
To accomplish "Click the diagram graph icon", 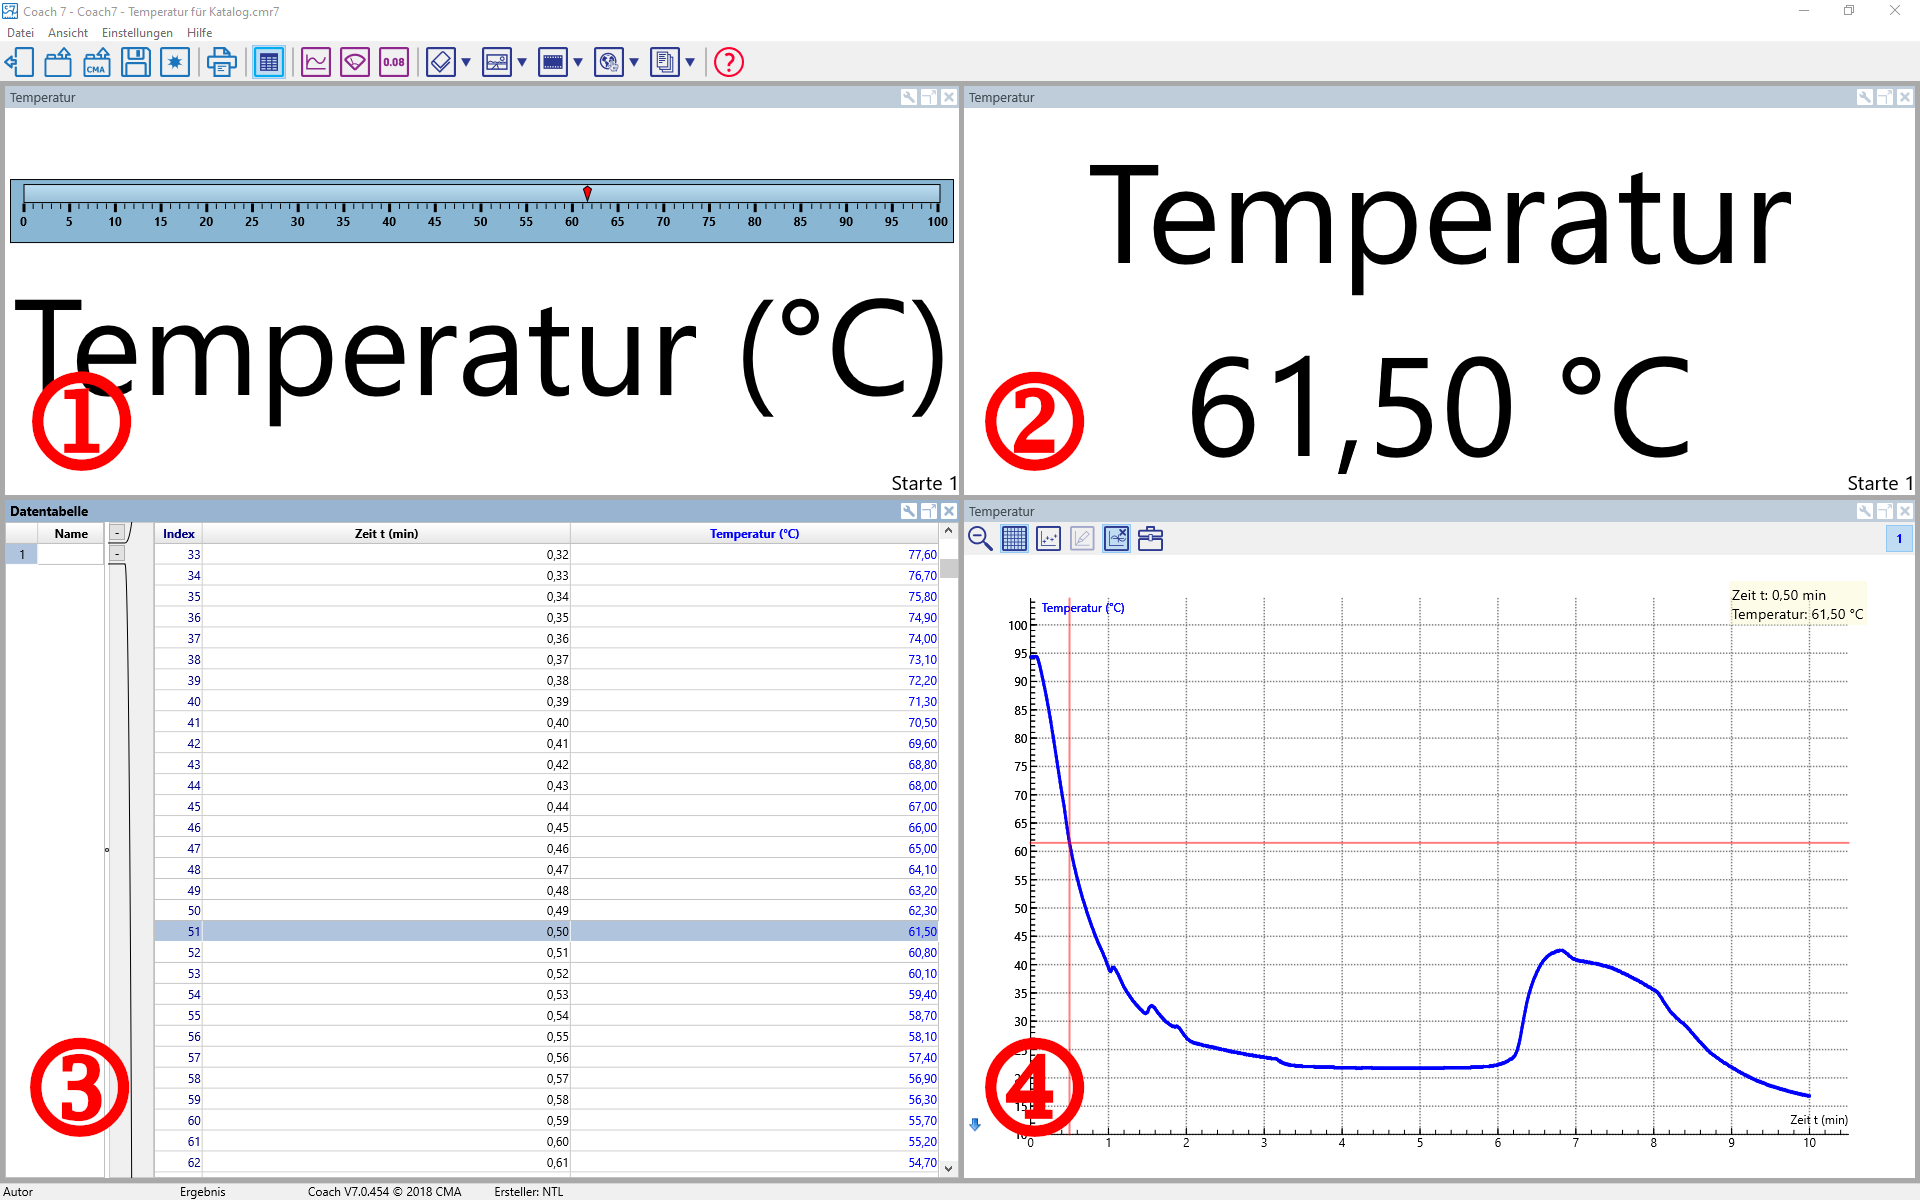I will 316,62.
